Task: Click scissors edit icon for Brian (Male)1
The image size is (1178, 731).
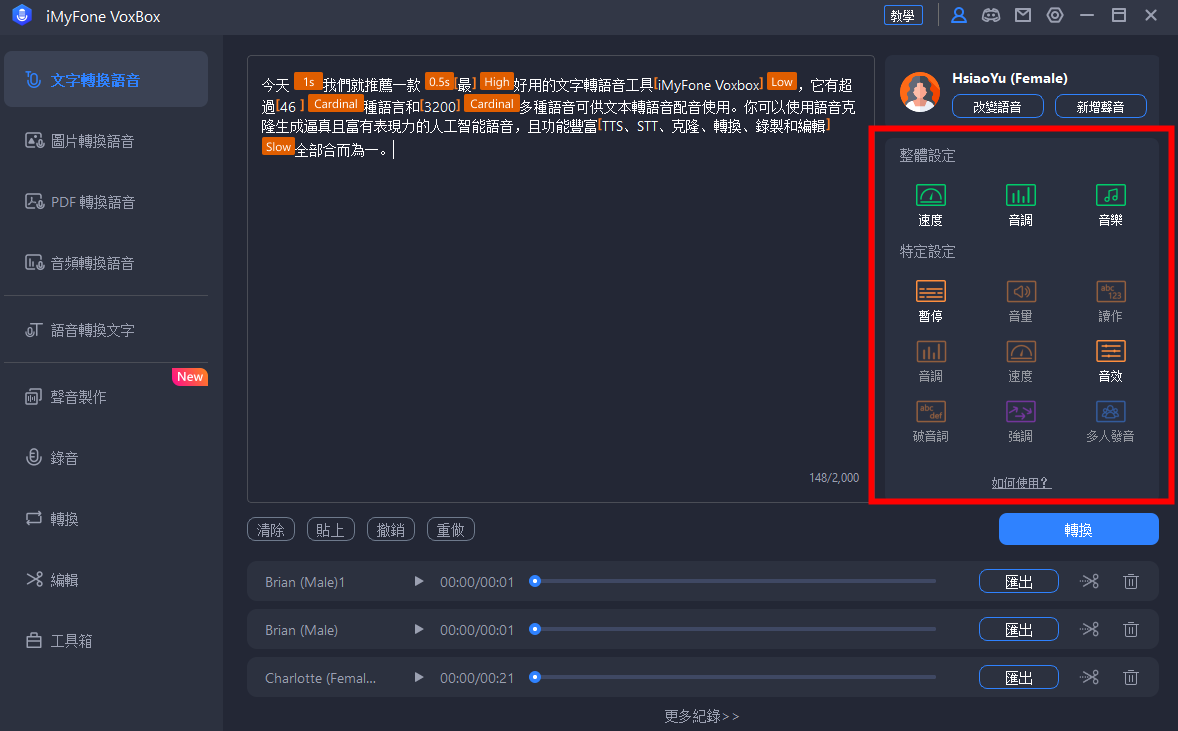Action: [x=1089, y=581]
